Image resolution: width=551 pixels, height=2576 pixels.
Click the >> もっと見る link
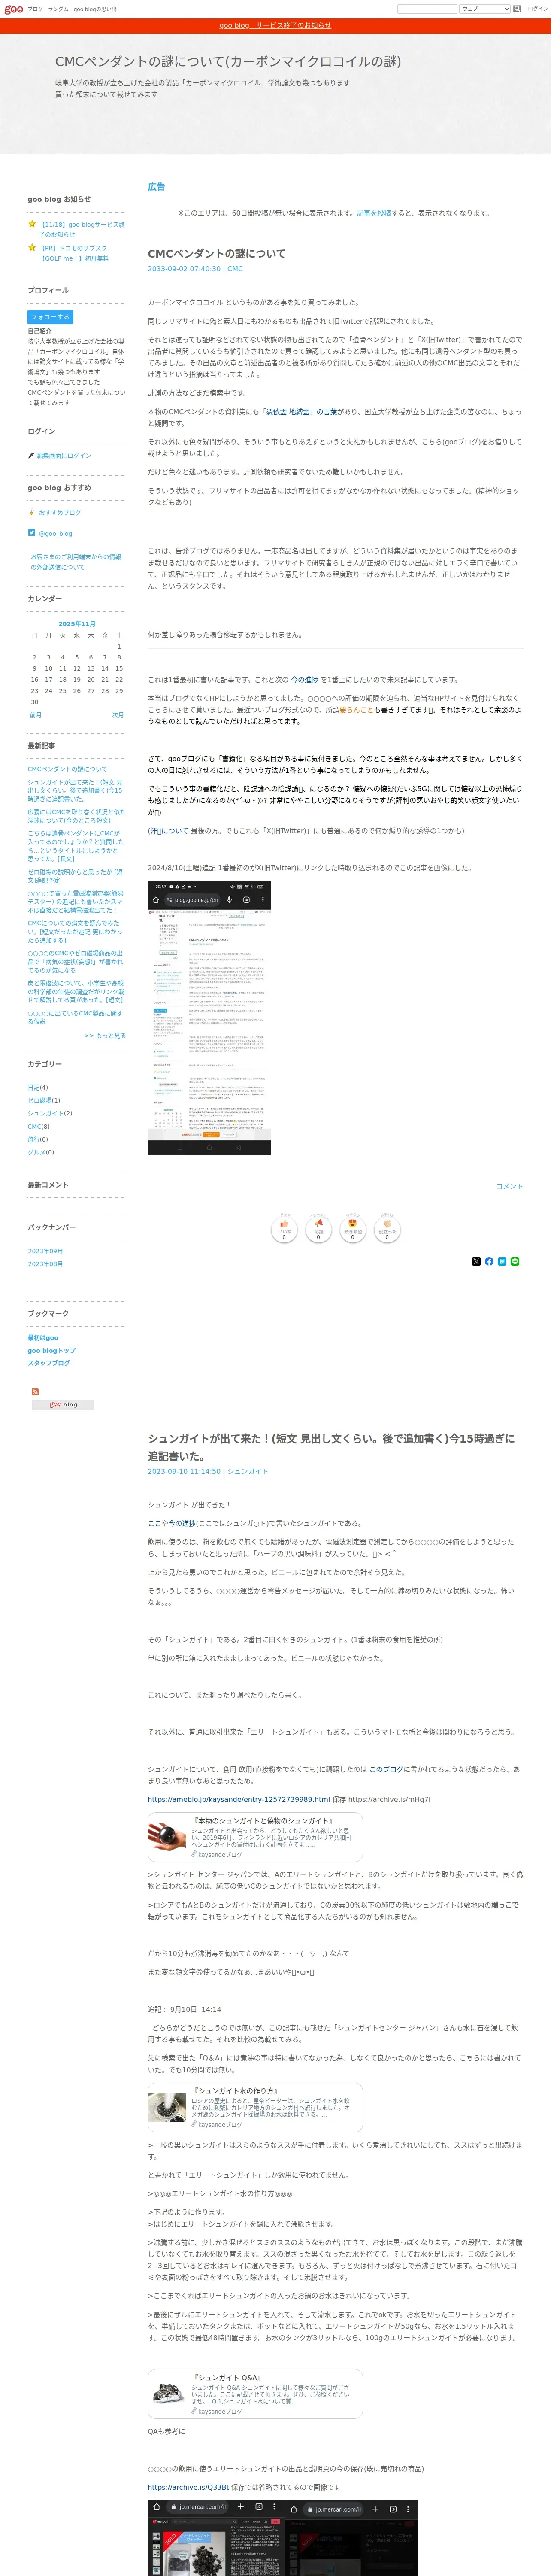click(105, 1035)
